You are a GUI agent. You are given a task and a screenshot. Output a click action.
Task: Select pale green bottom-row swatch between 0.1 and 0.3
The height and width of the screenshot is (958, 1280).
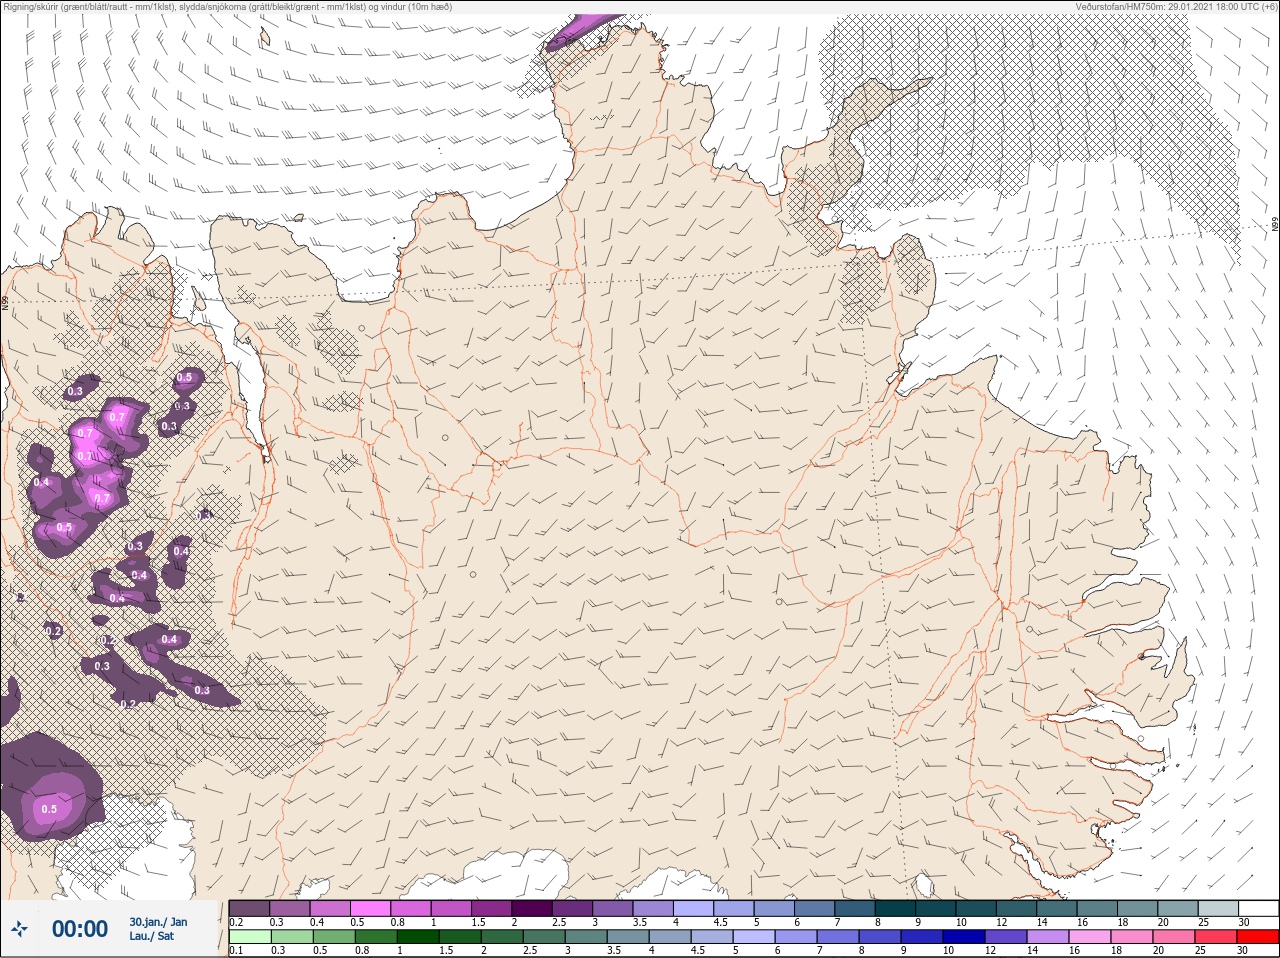tap(250, 937)
